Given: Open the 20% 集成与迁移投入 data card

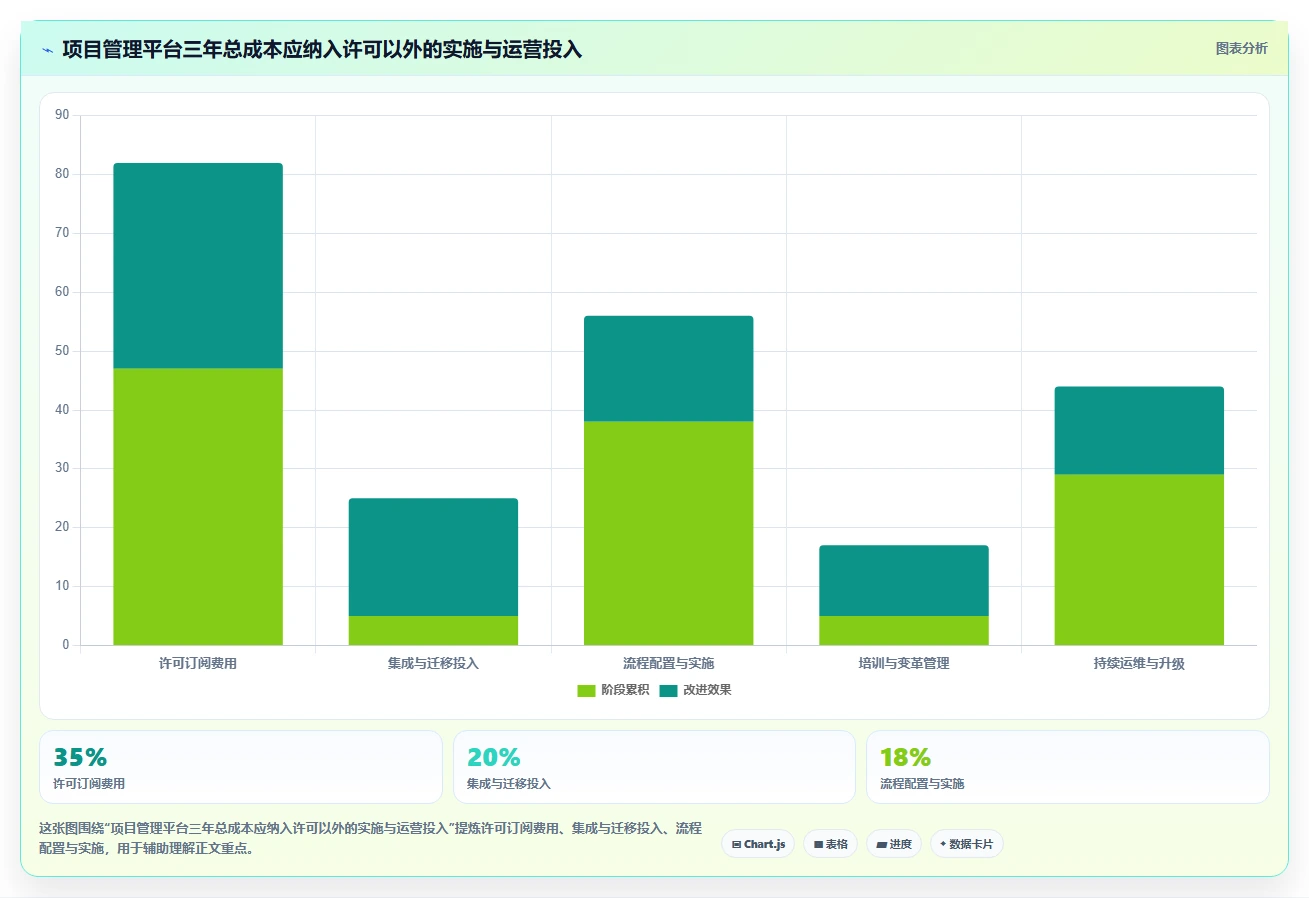Looking at the screenshot, I should point(654,767).
